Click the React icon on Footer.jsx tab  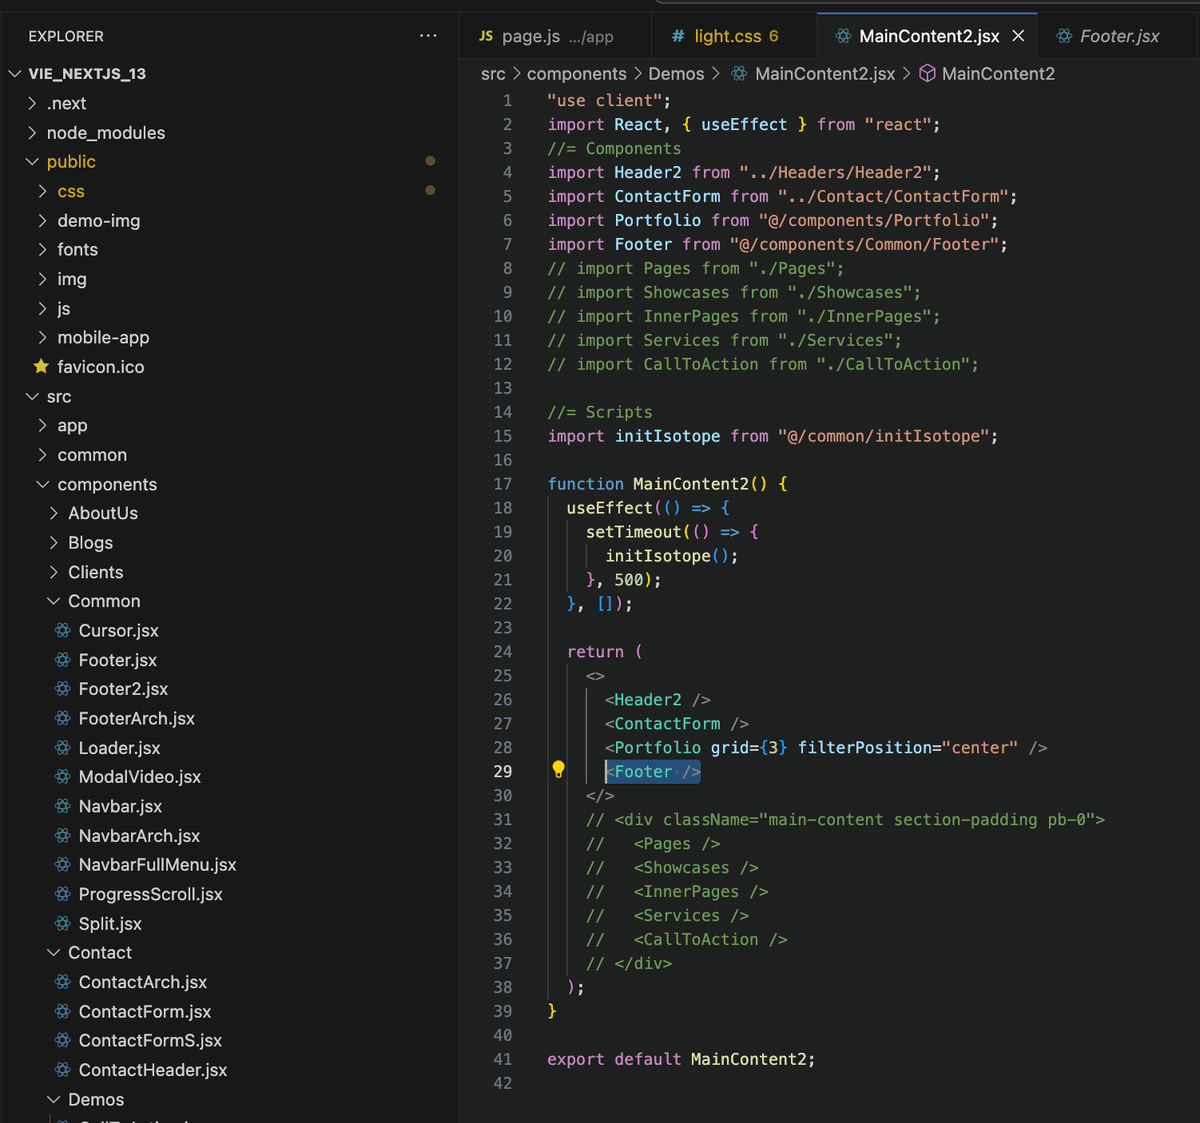[1064, 36]
